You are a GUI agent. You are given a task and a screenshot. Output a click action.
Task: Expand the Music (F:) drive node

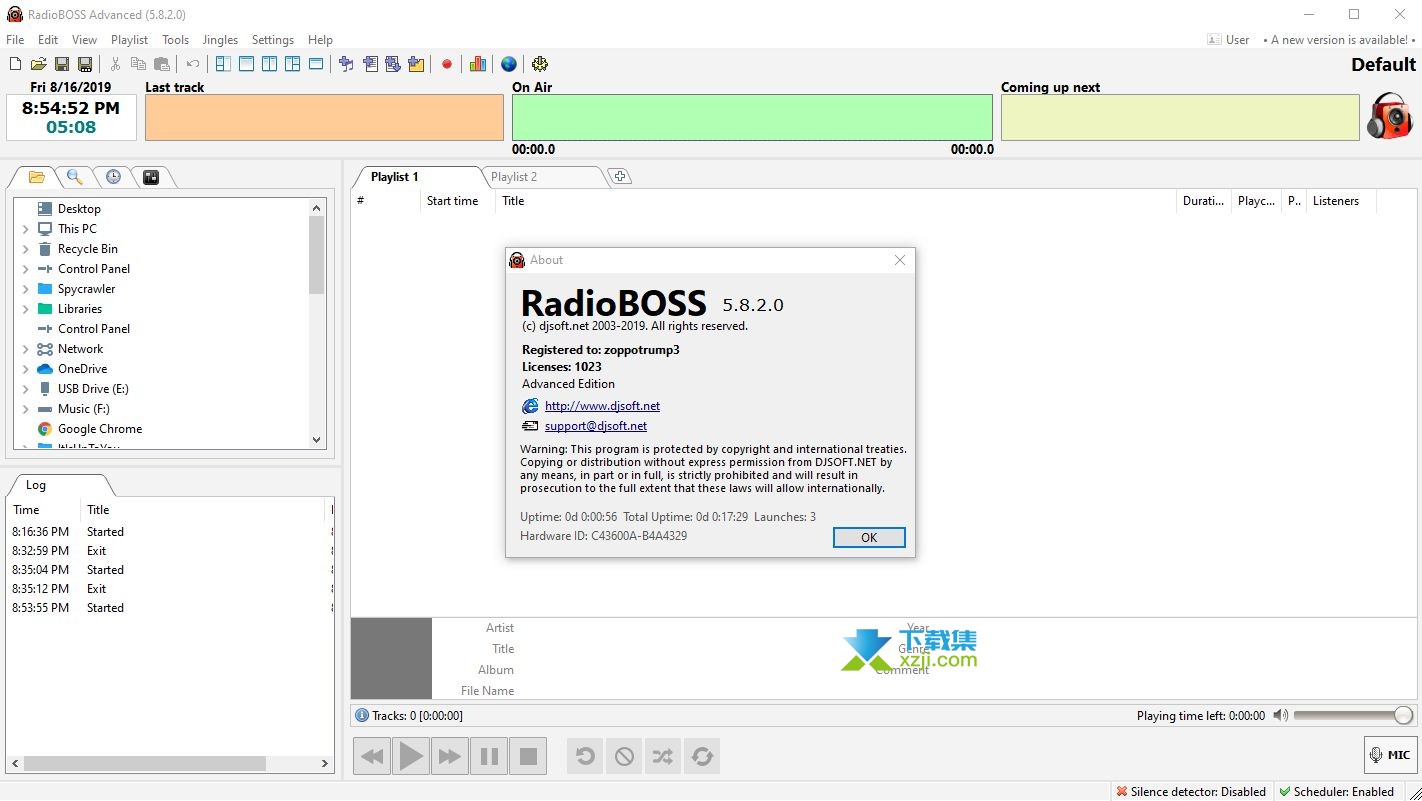25,409
